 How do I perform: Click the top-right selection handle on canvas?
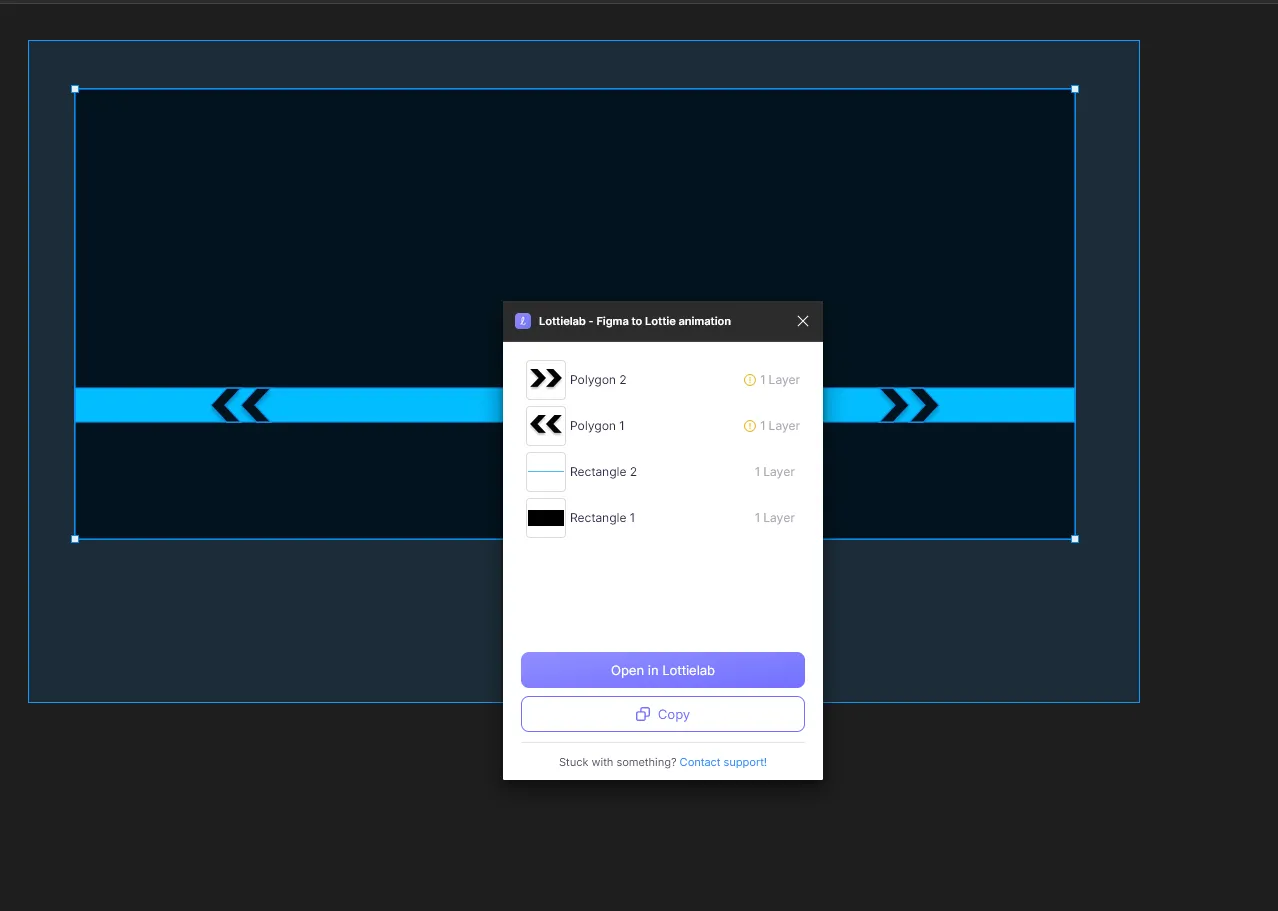1075,89
